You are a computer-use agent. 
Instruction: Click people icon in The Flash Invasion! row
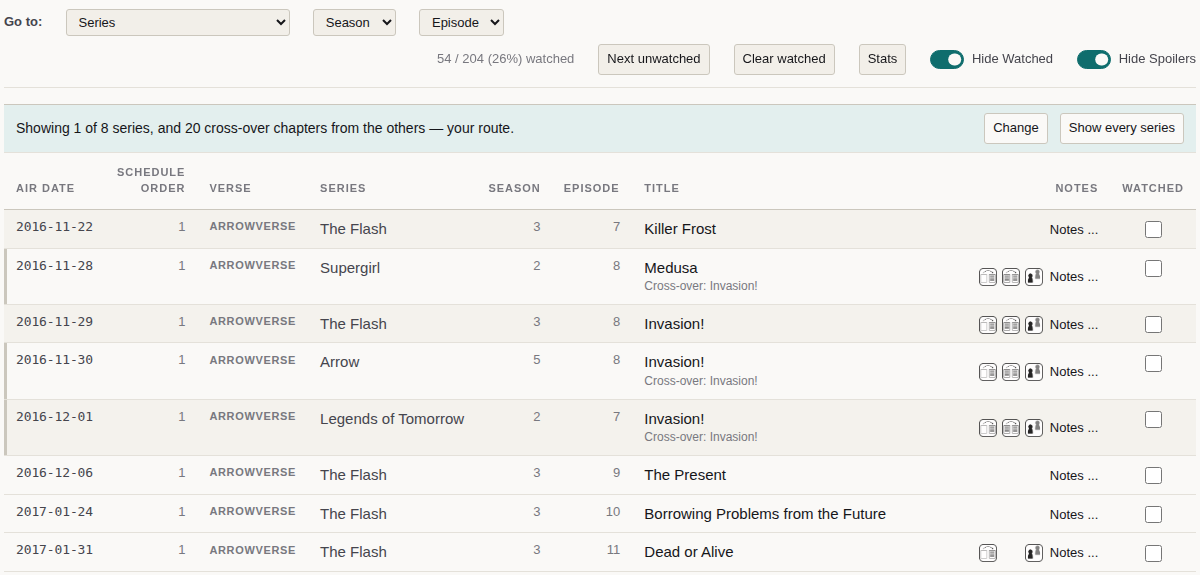tap(1034, 324)
